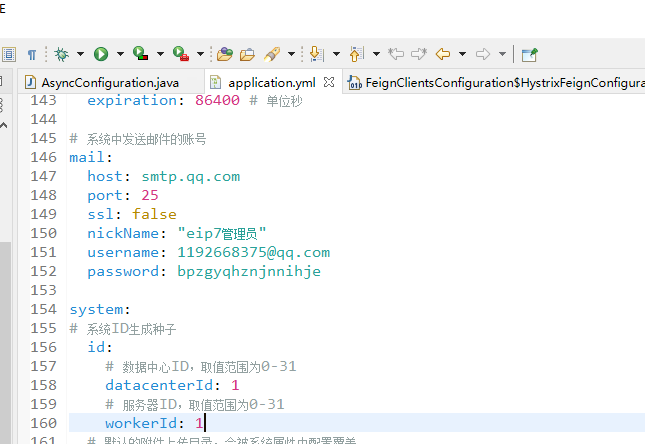Click the username value 1192668375@qq.com
Viewport: 645px width, 444px height.
tap(253, 252)
